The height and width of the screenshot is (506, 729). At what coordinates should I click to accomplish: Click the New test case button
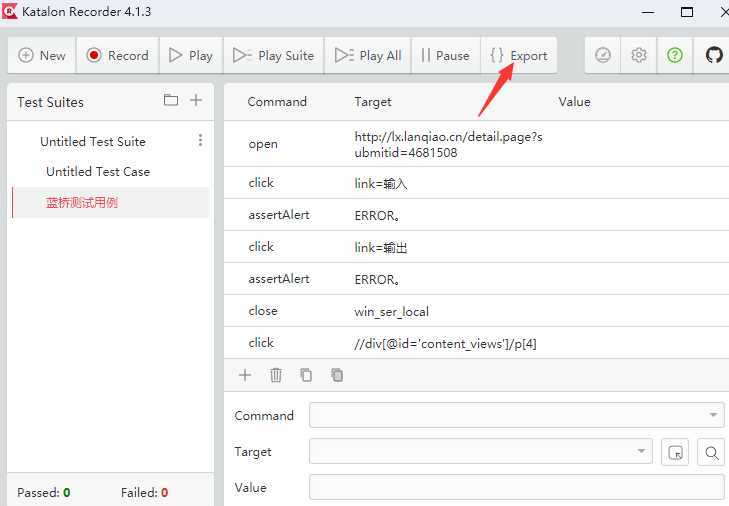click(x=41, y=55)
